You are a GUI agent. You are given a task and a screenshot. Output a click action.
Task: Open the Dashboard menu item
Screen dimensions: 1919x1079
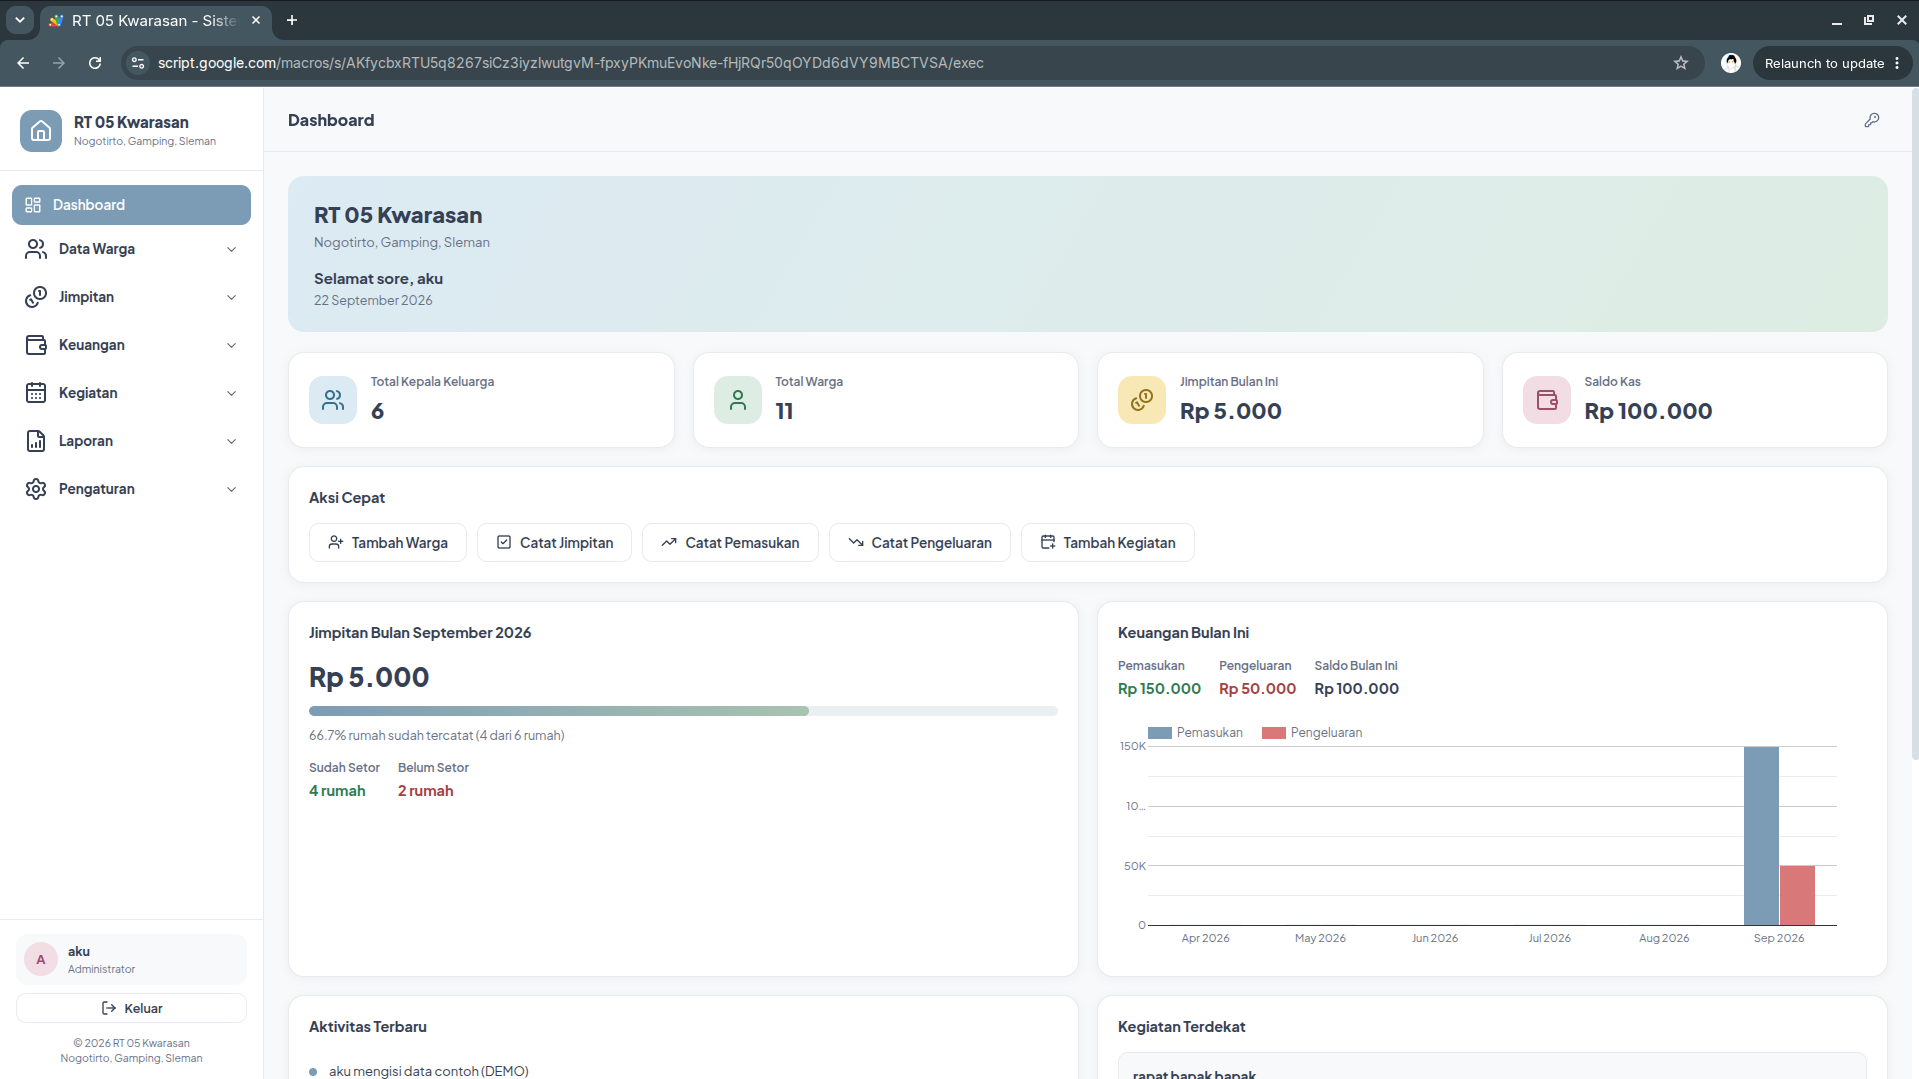(131, 205)
